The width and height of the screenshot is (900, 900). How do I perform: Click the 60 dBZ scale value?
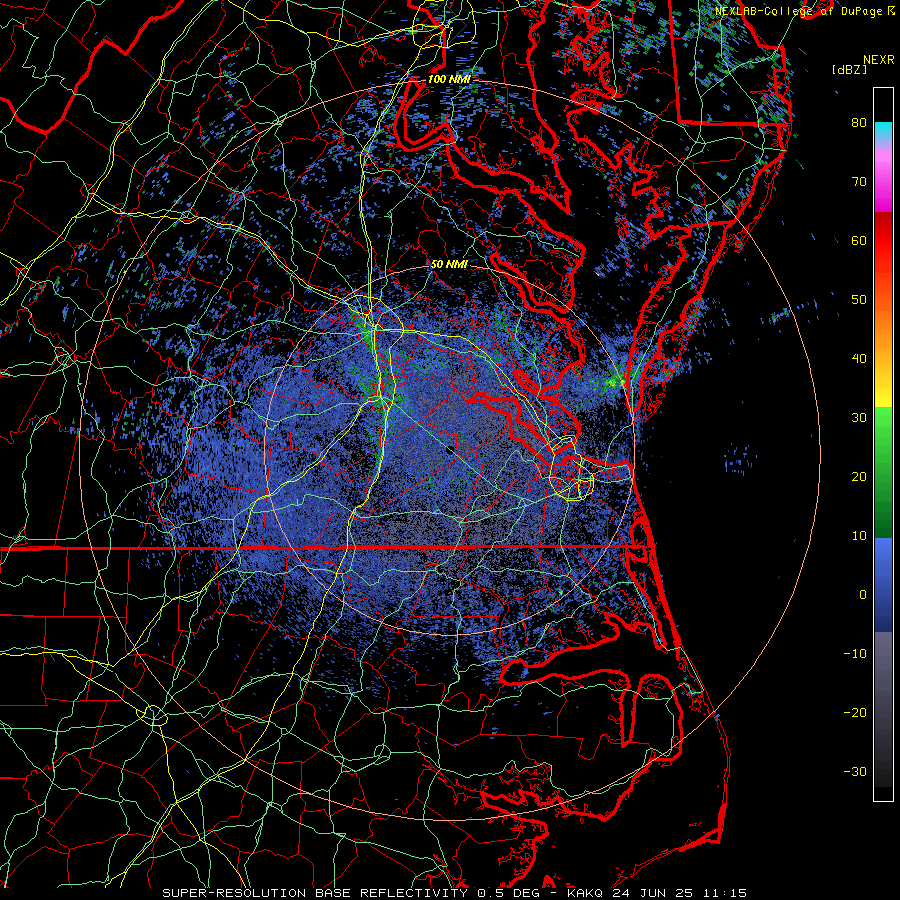point(859,240)
